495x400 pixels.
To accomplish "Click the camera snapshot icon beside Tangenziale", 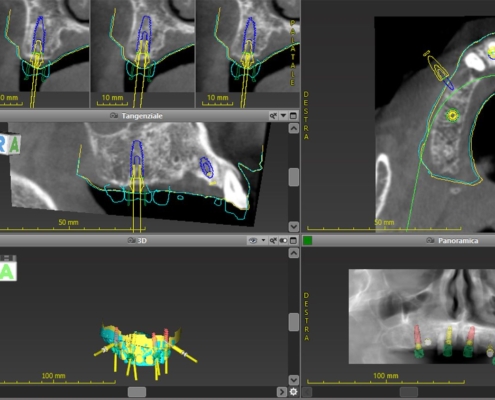I will point(114,116).
